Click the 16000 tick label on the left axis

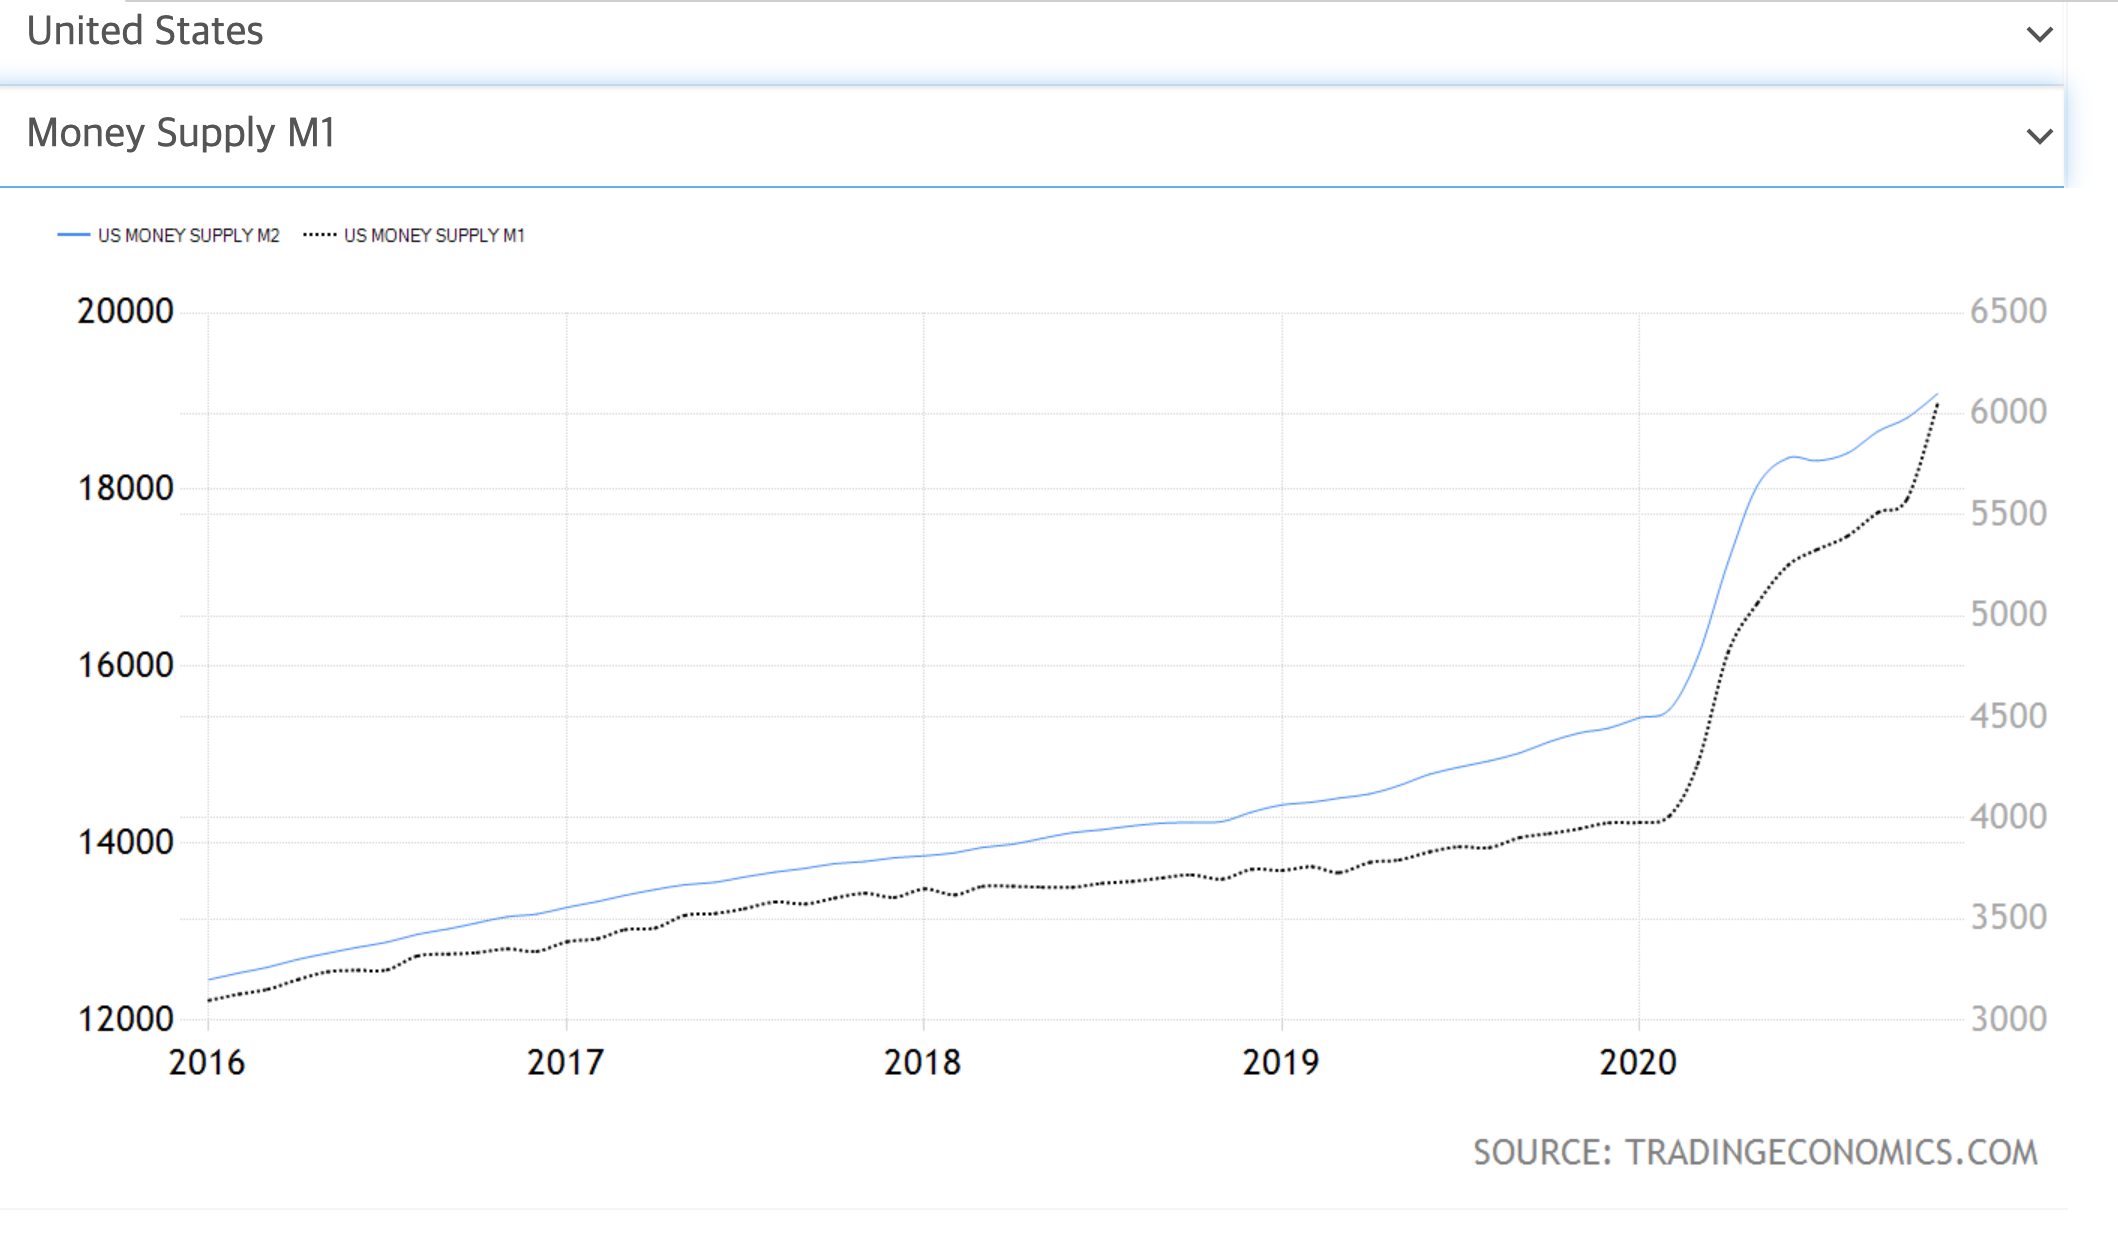tap(125, 665)
